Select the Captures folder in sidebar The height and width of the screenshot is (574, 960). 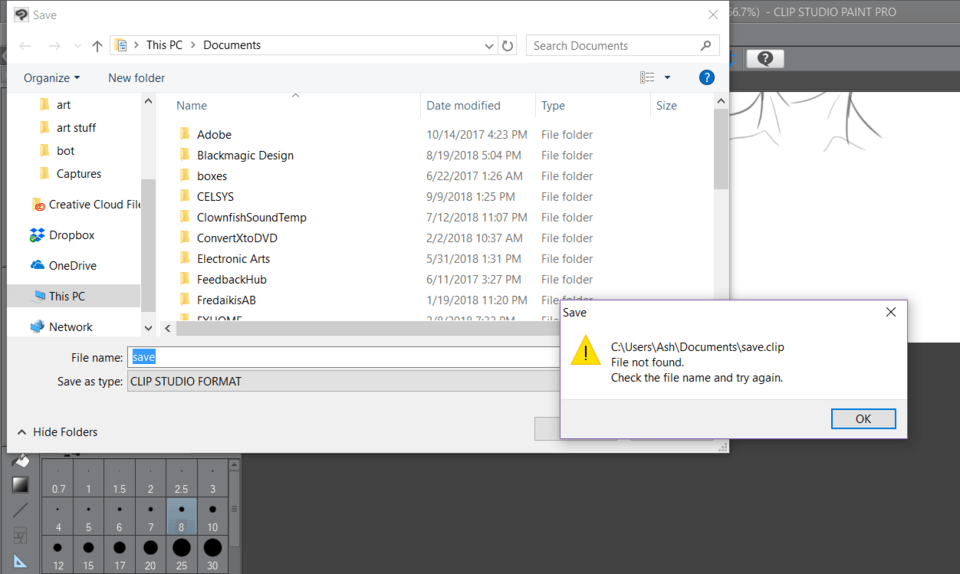(78, 174)
